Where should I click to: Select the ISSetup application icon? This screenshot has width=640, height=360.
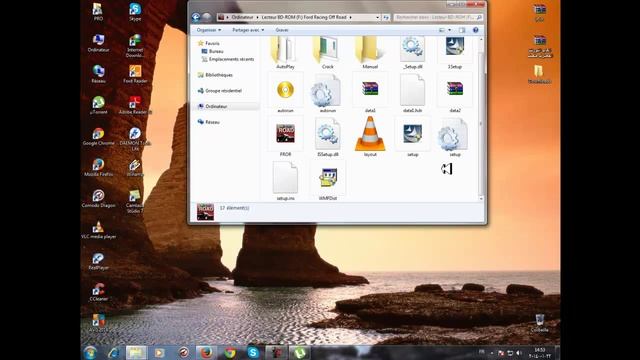[455, 52]
